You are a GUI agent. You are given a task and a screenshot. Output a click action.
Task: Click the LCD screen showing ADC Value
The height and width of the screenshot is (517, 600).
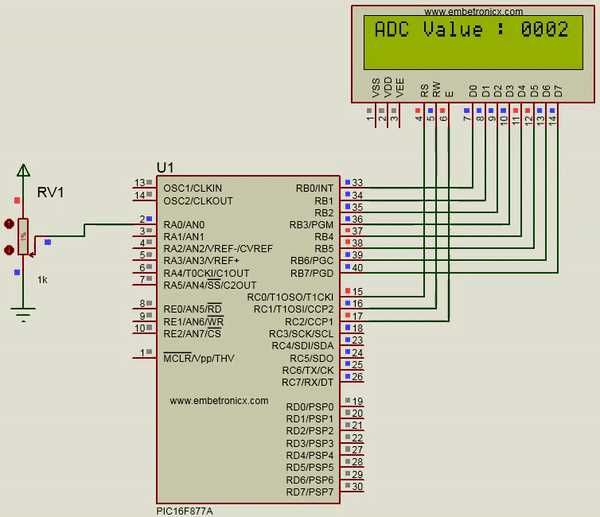coord(473,42)
